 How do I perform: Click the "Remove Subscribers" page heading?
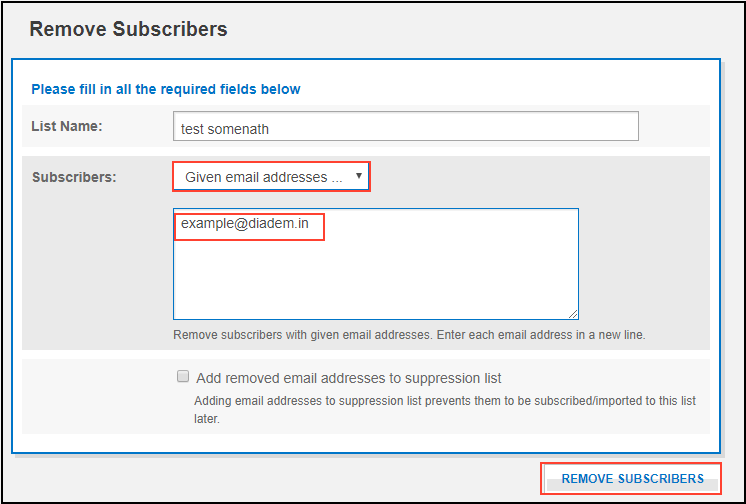pyautogui.click(x=128, y=29)
